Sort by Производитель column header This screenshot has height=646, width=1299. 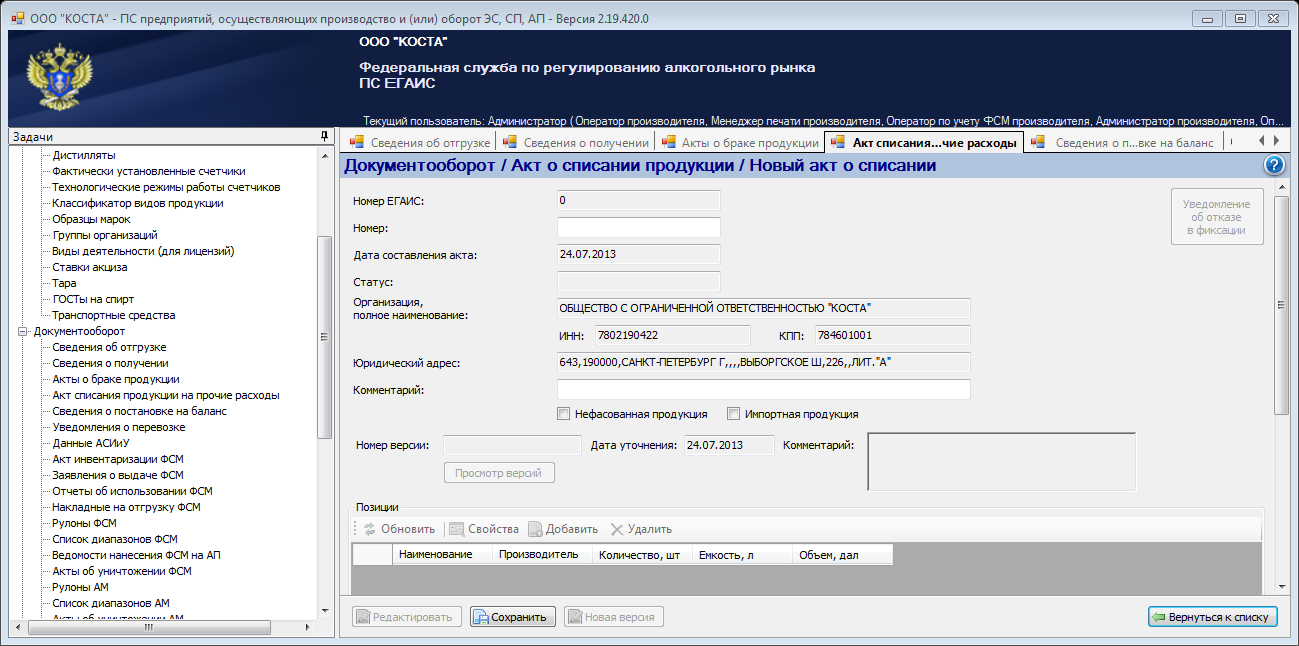pyautogui.click(x=542, y=554)
